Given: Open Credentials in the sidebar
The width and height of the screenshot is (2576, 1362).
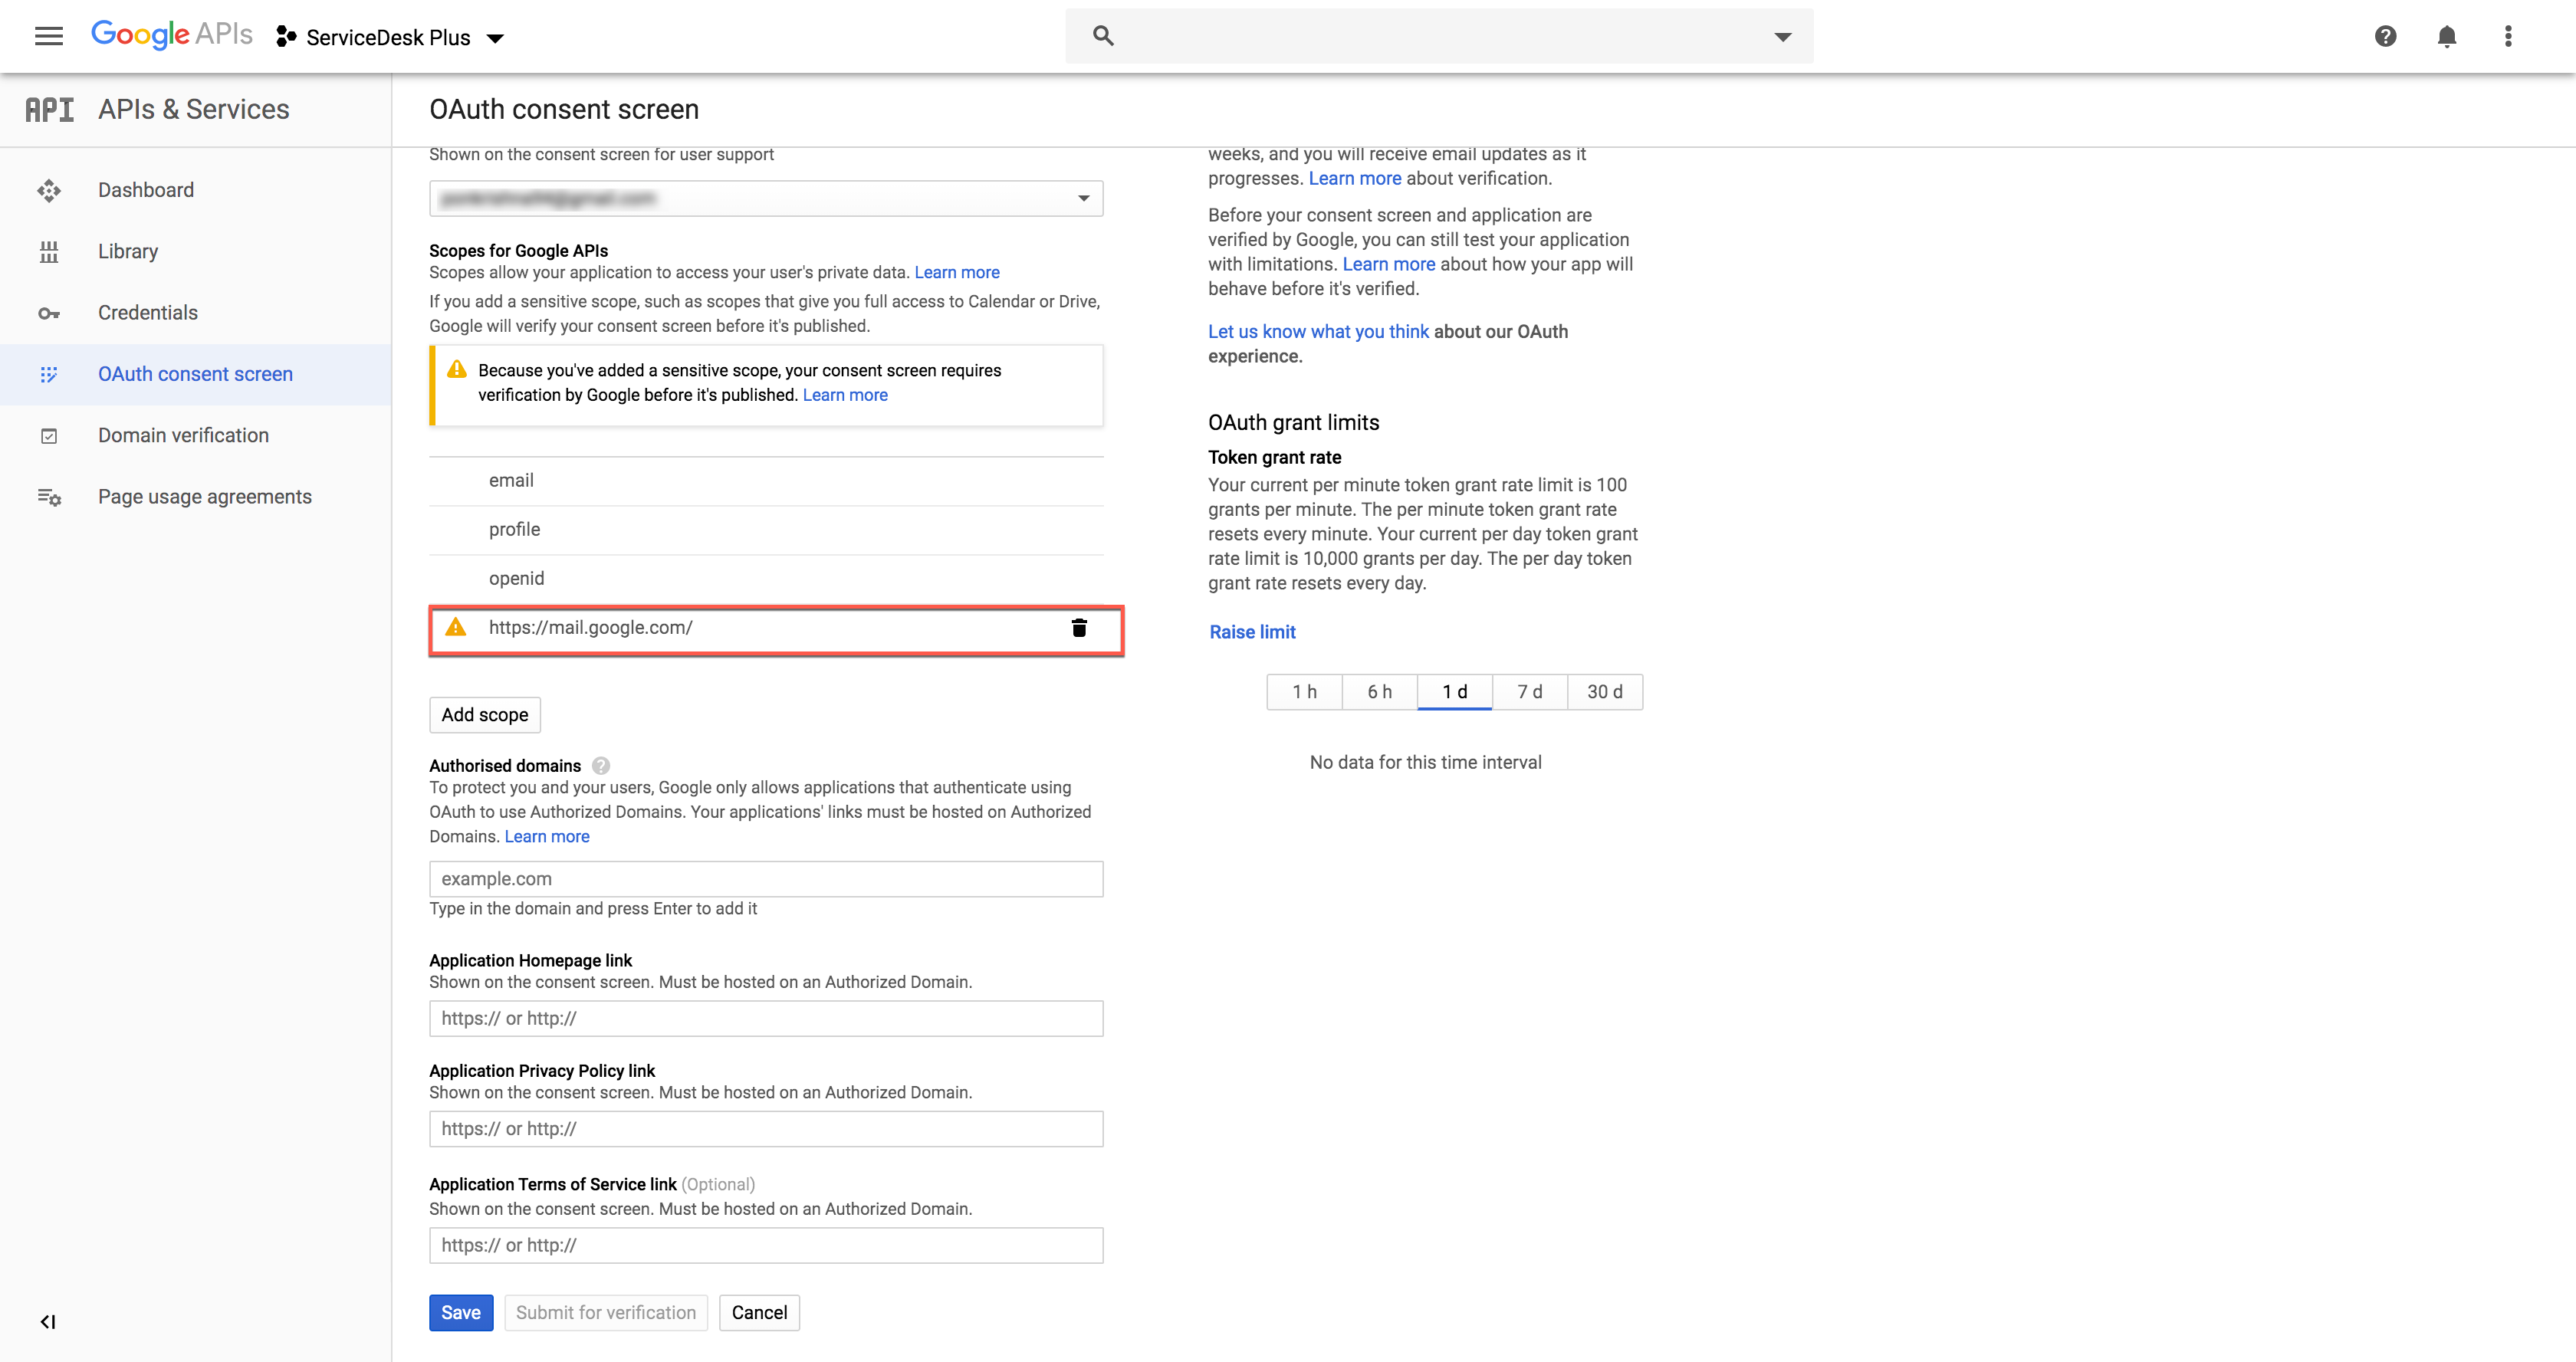Looking at the screenshot, I should click(148, 313).
